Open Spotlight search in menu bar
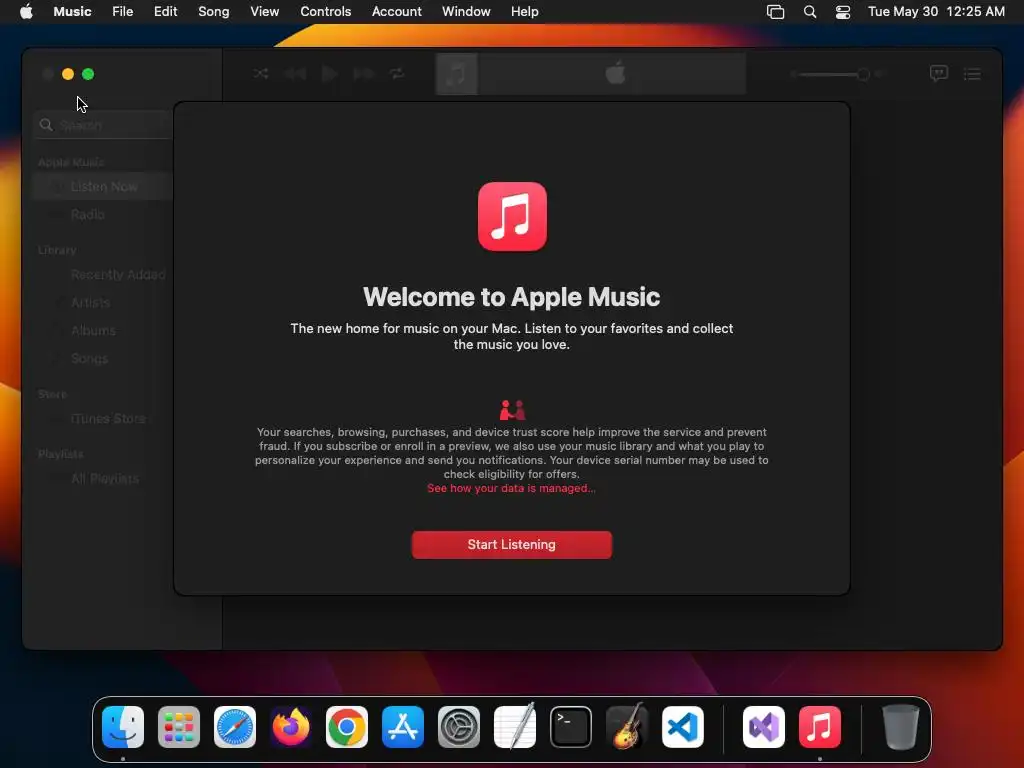Screen dimensions: 1024x768 [x=810, y=12]
